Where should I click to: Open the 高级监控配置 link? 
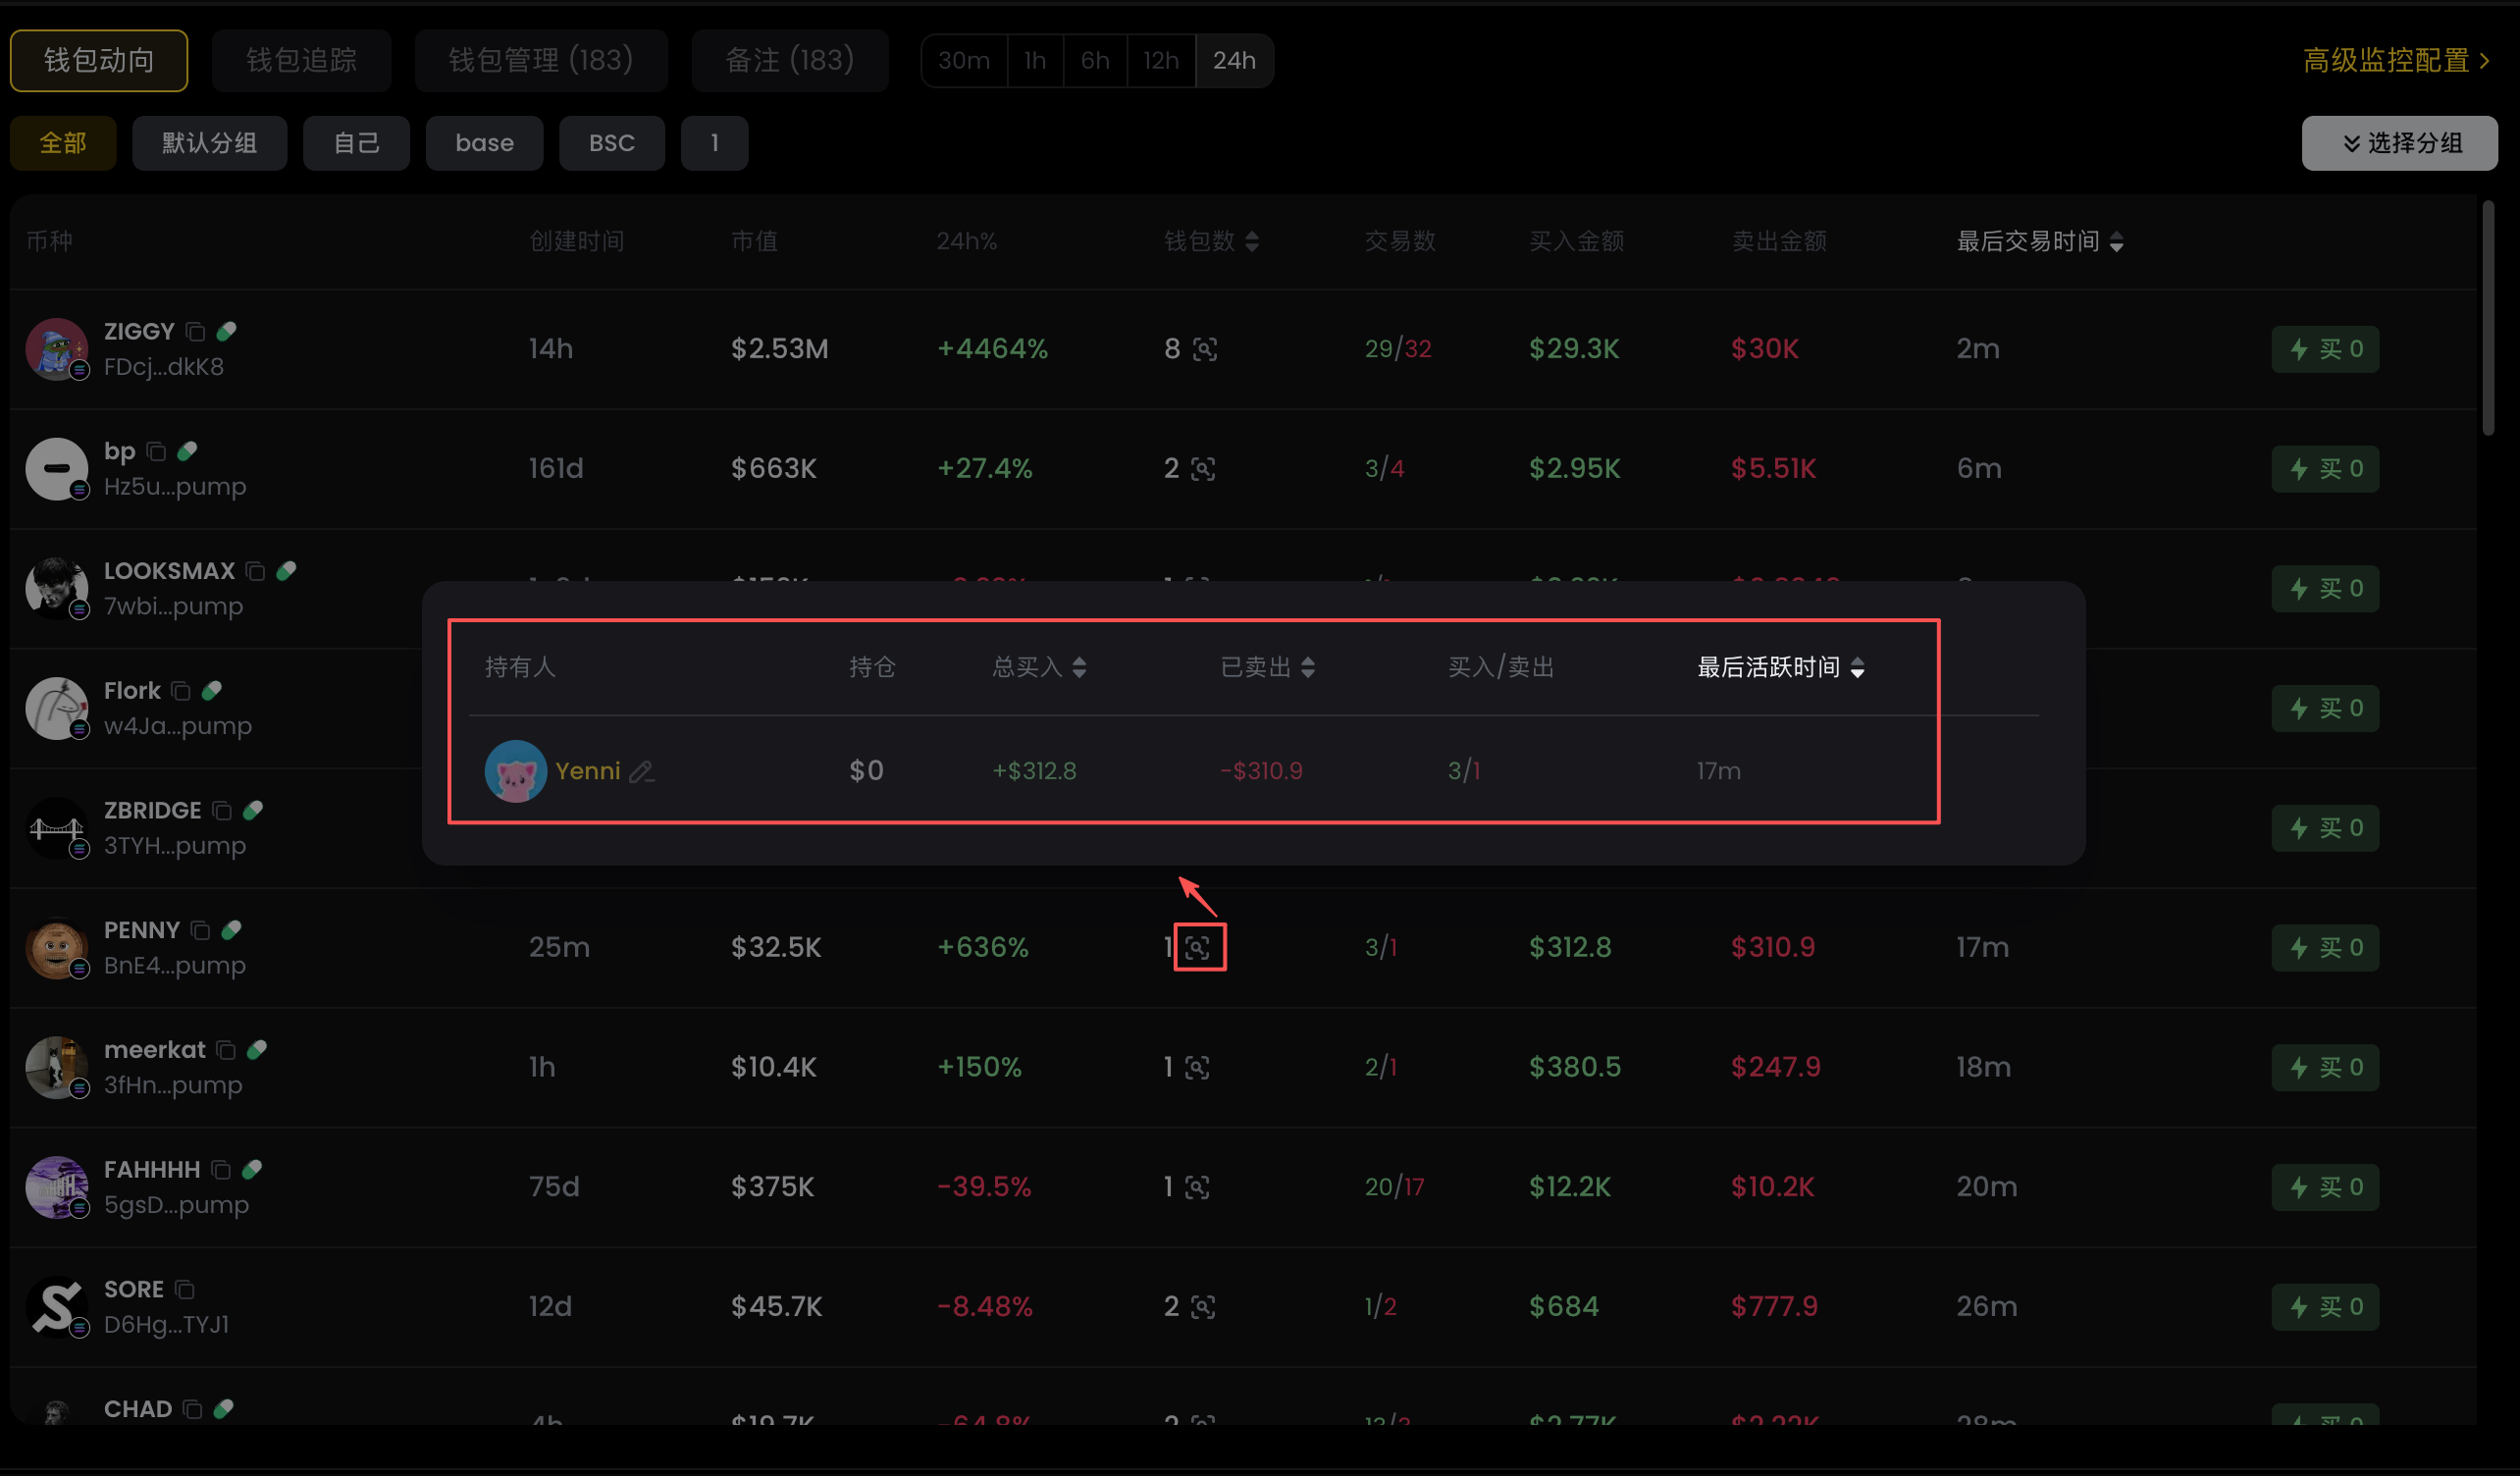(2395, 60)
